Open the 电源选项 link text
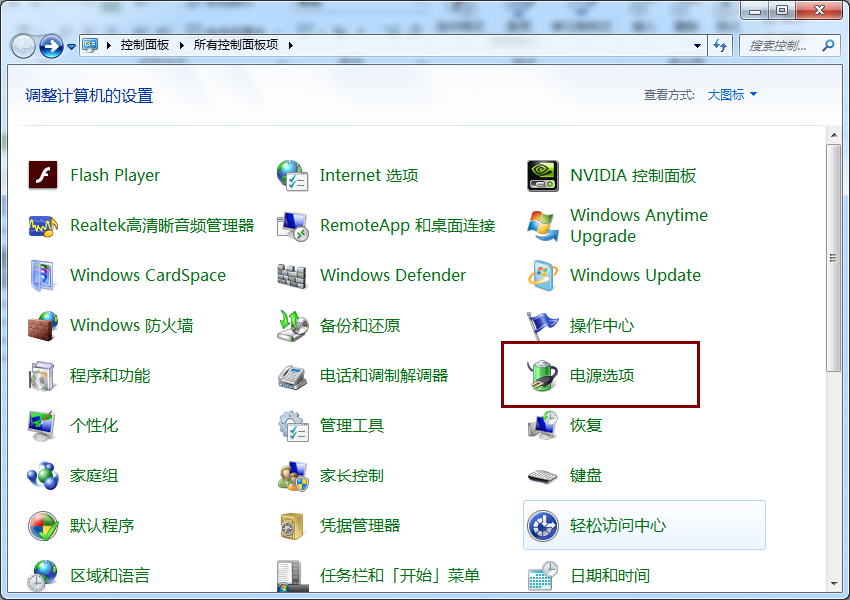This screenshot has width=850, height=600. tap(602, 376)
